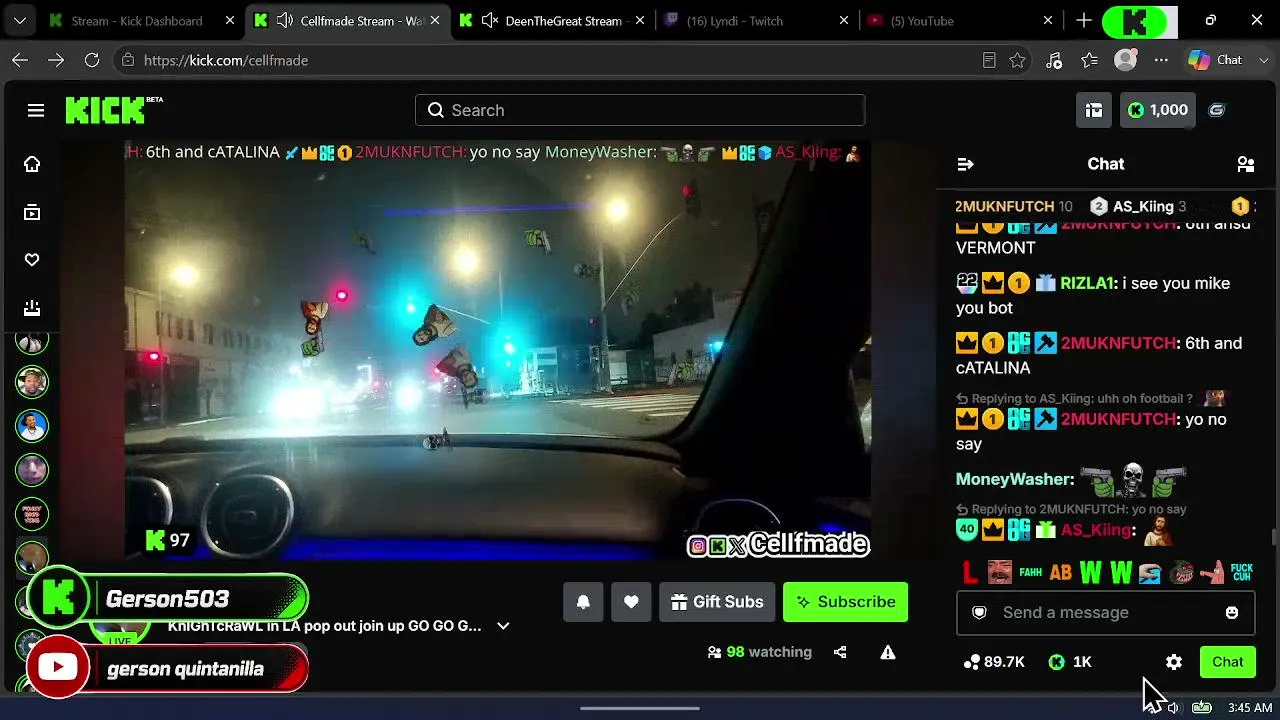Click 2MUKNFUTCH on the 'yo no say' message

pyautogui.click(x=1118, y=419)
